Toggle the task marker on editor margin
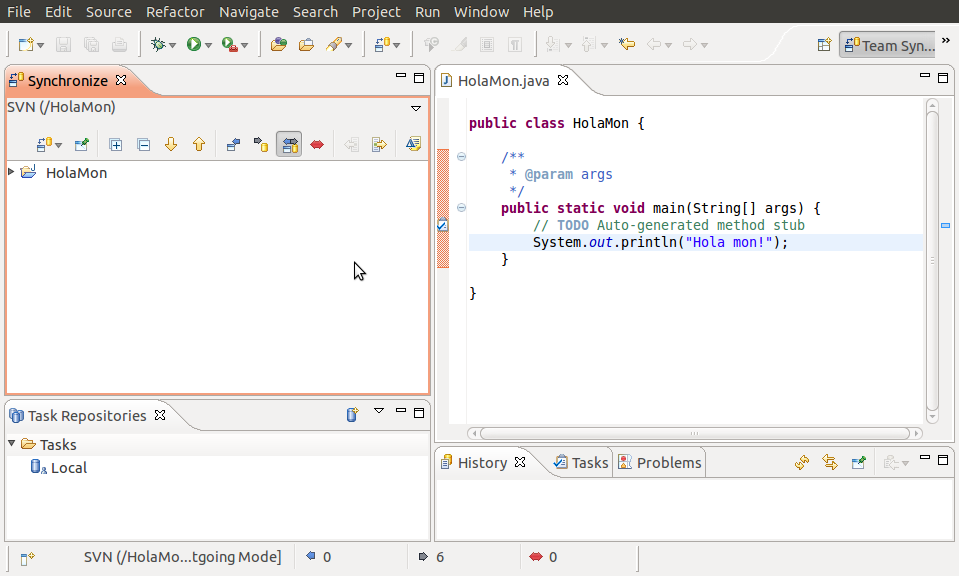Screen dimensions: 959x576 (x=442, y=226)
